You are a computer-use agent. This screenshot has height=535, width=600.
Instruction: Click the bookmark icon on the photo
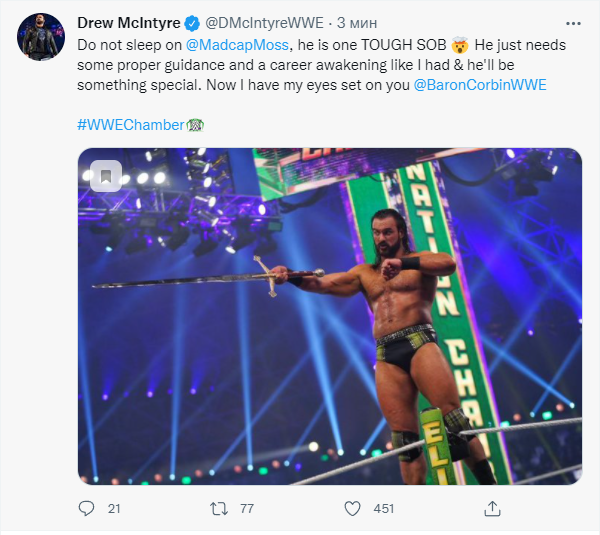106,176
